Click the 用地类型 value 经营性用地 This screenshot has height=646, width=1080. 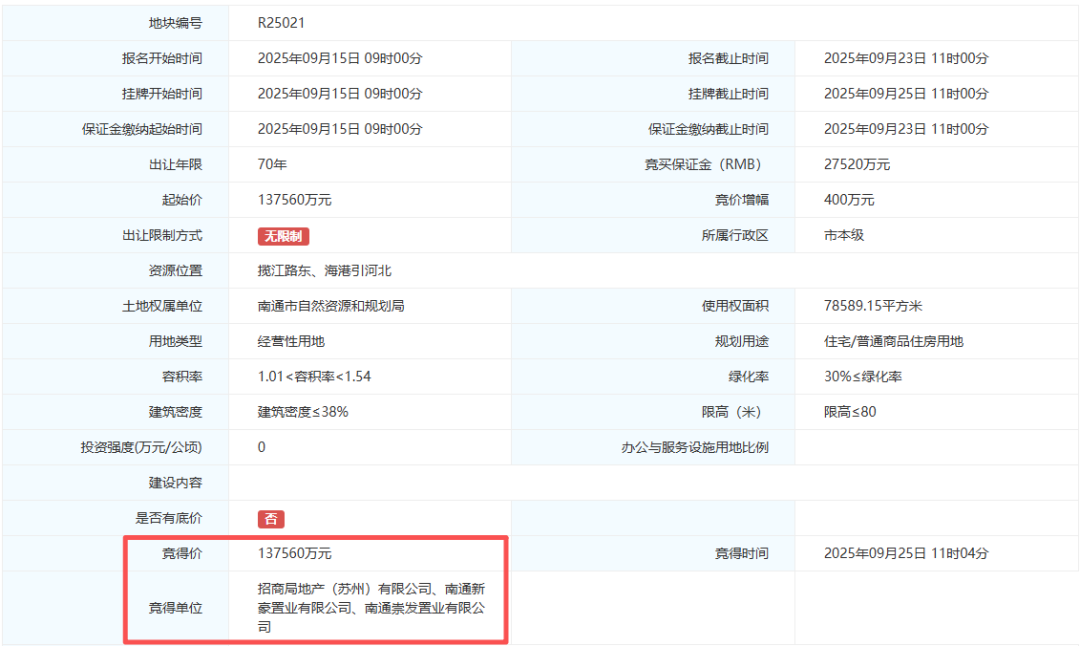291,341
